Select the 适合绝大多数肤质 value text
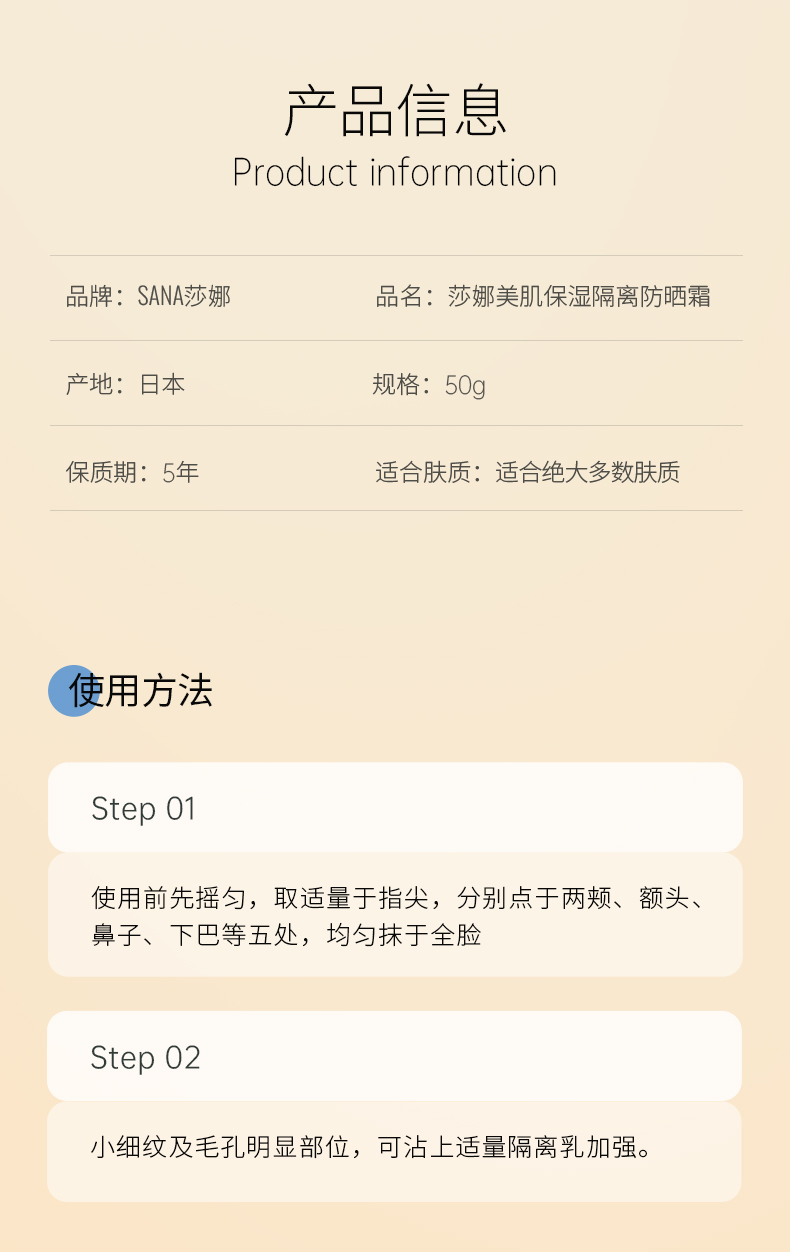790x1252 pixels. click(x=588, y=472)
